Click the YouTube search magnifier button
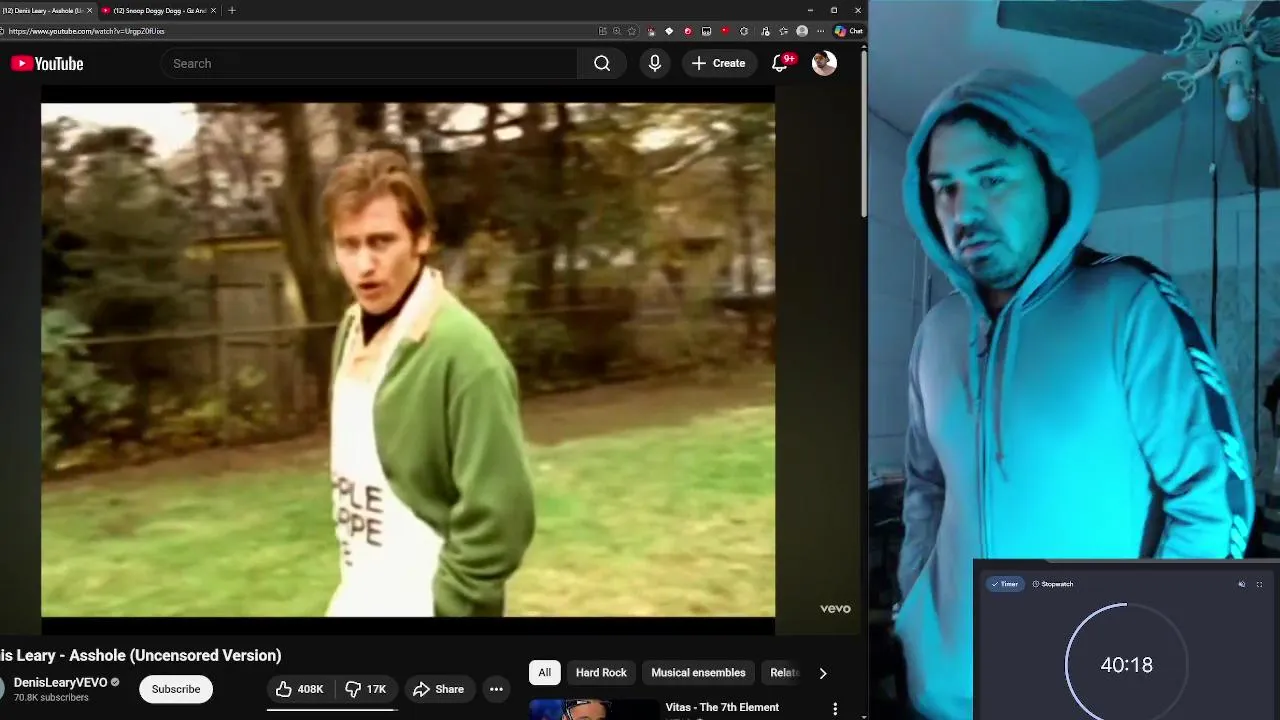The image size is (1280, 720). 602,63
